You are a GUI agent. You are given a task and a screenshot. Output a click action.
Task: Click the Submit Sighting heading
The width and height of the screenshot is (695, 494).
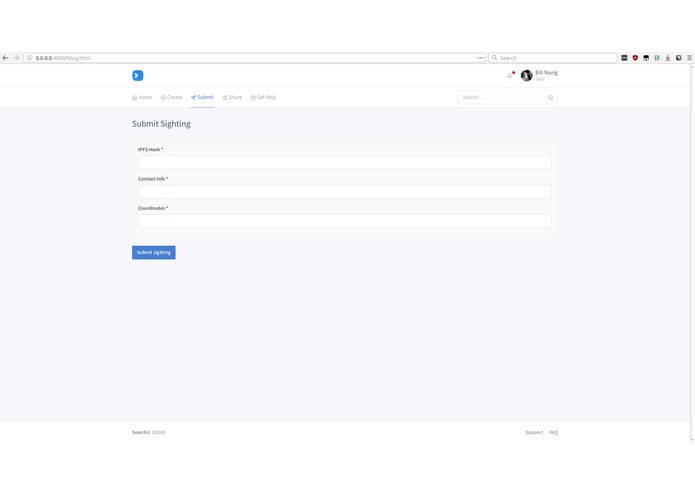point(161,124)
